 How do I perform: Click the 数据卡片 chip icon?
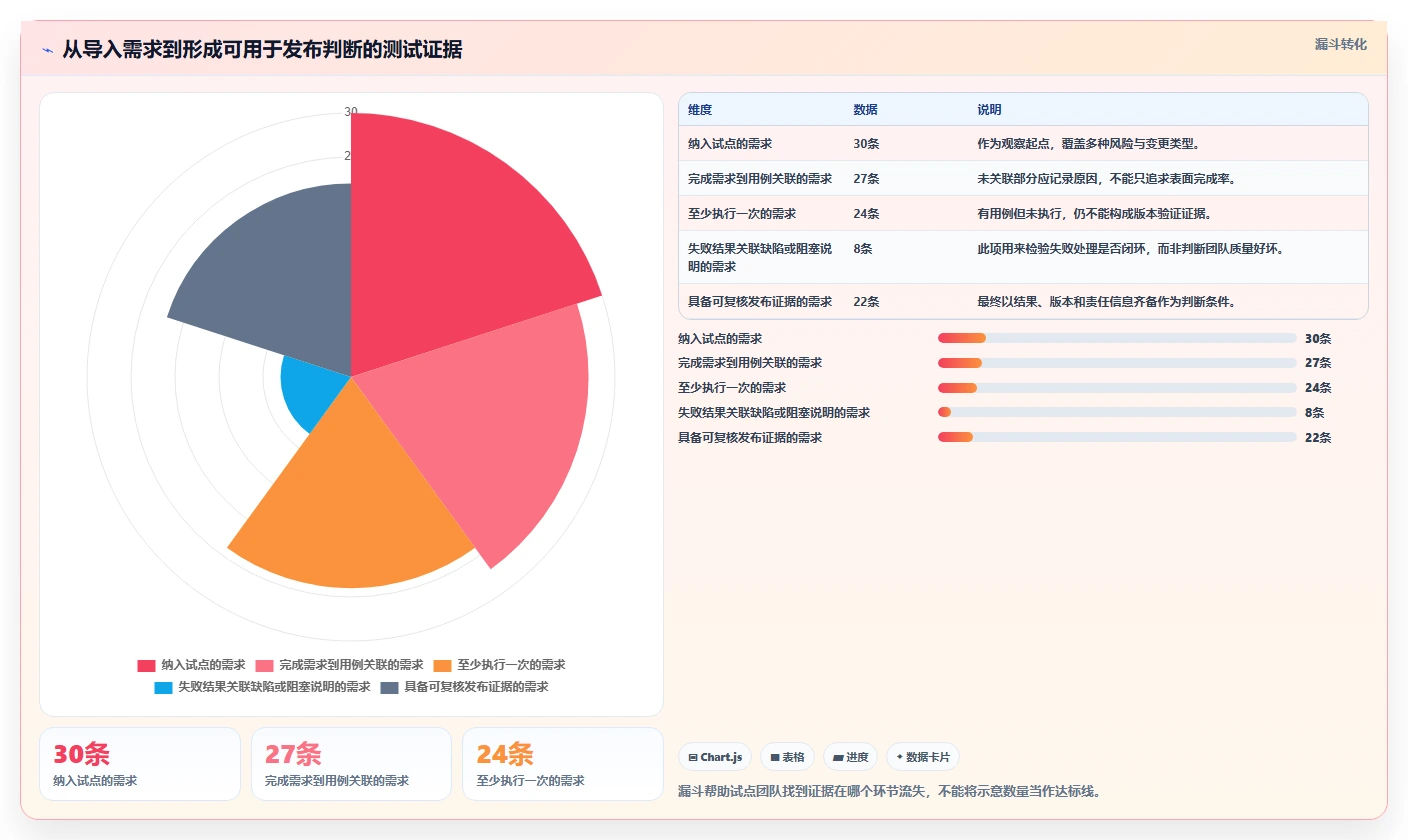coord(900,757)
